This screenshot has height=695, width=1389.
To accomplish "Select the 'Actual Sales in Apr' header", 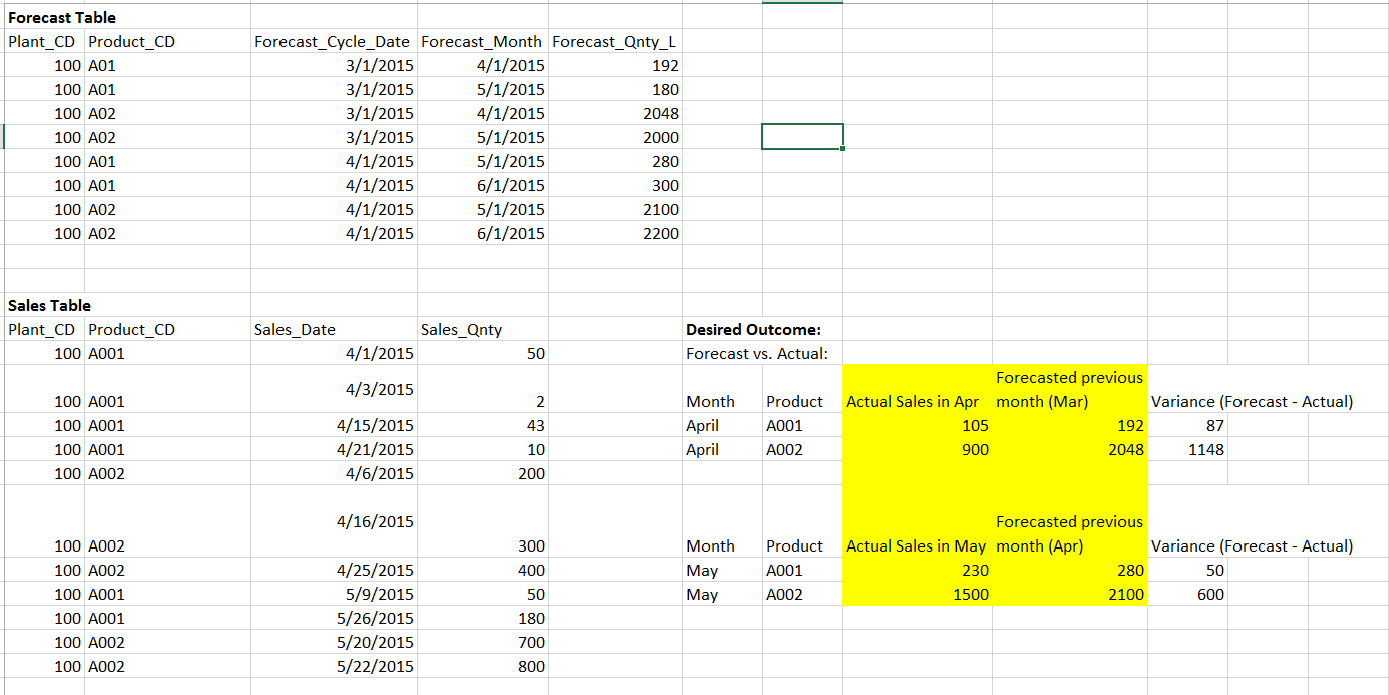I will (917, 389).
